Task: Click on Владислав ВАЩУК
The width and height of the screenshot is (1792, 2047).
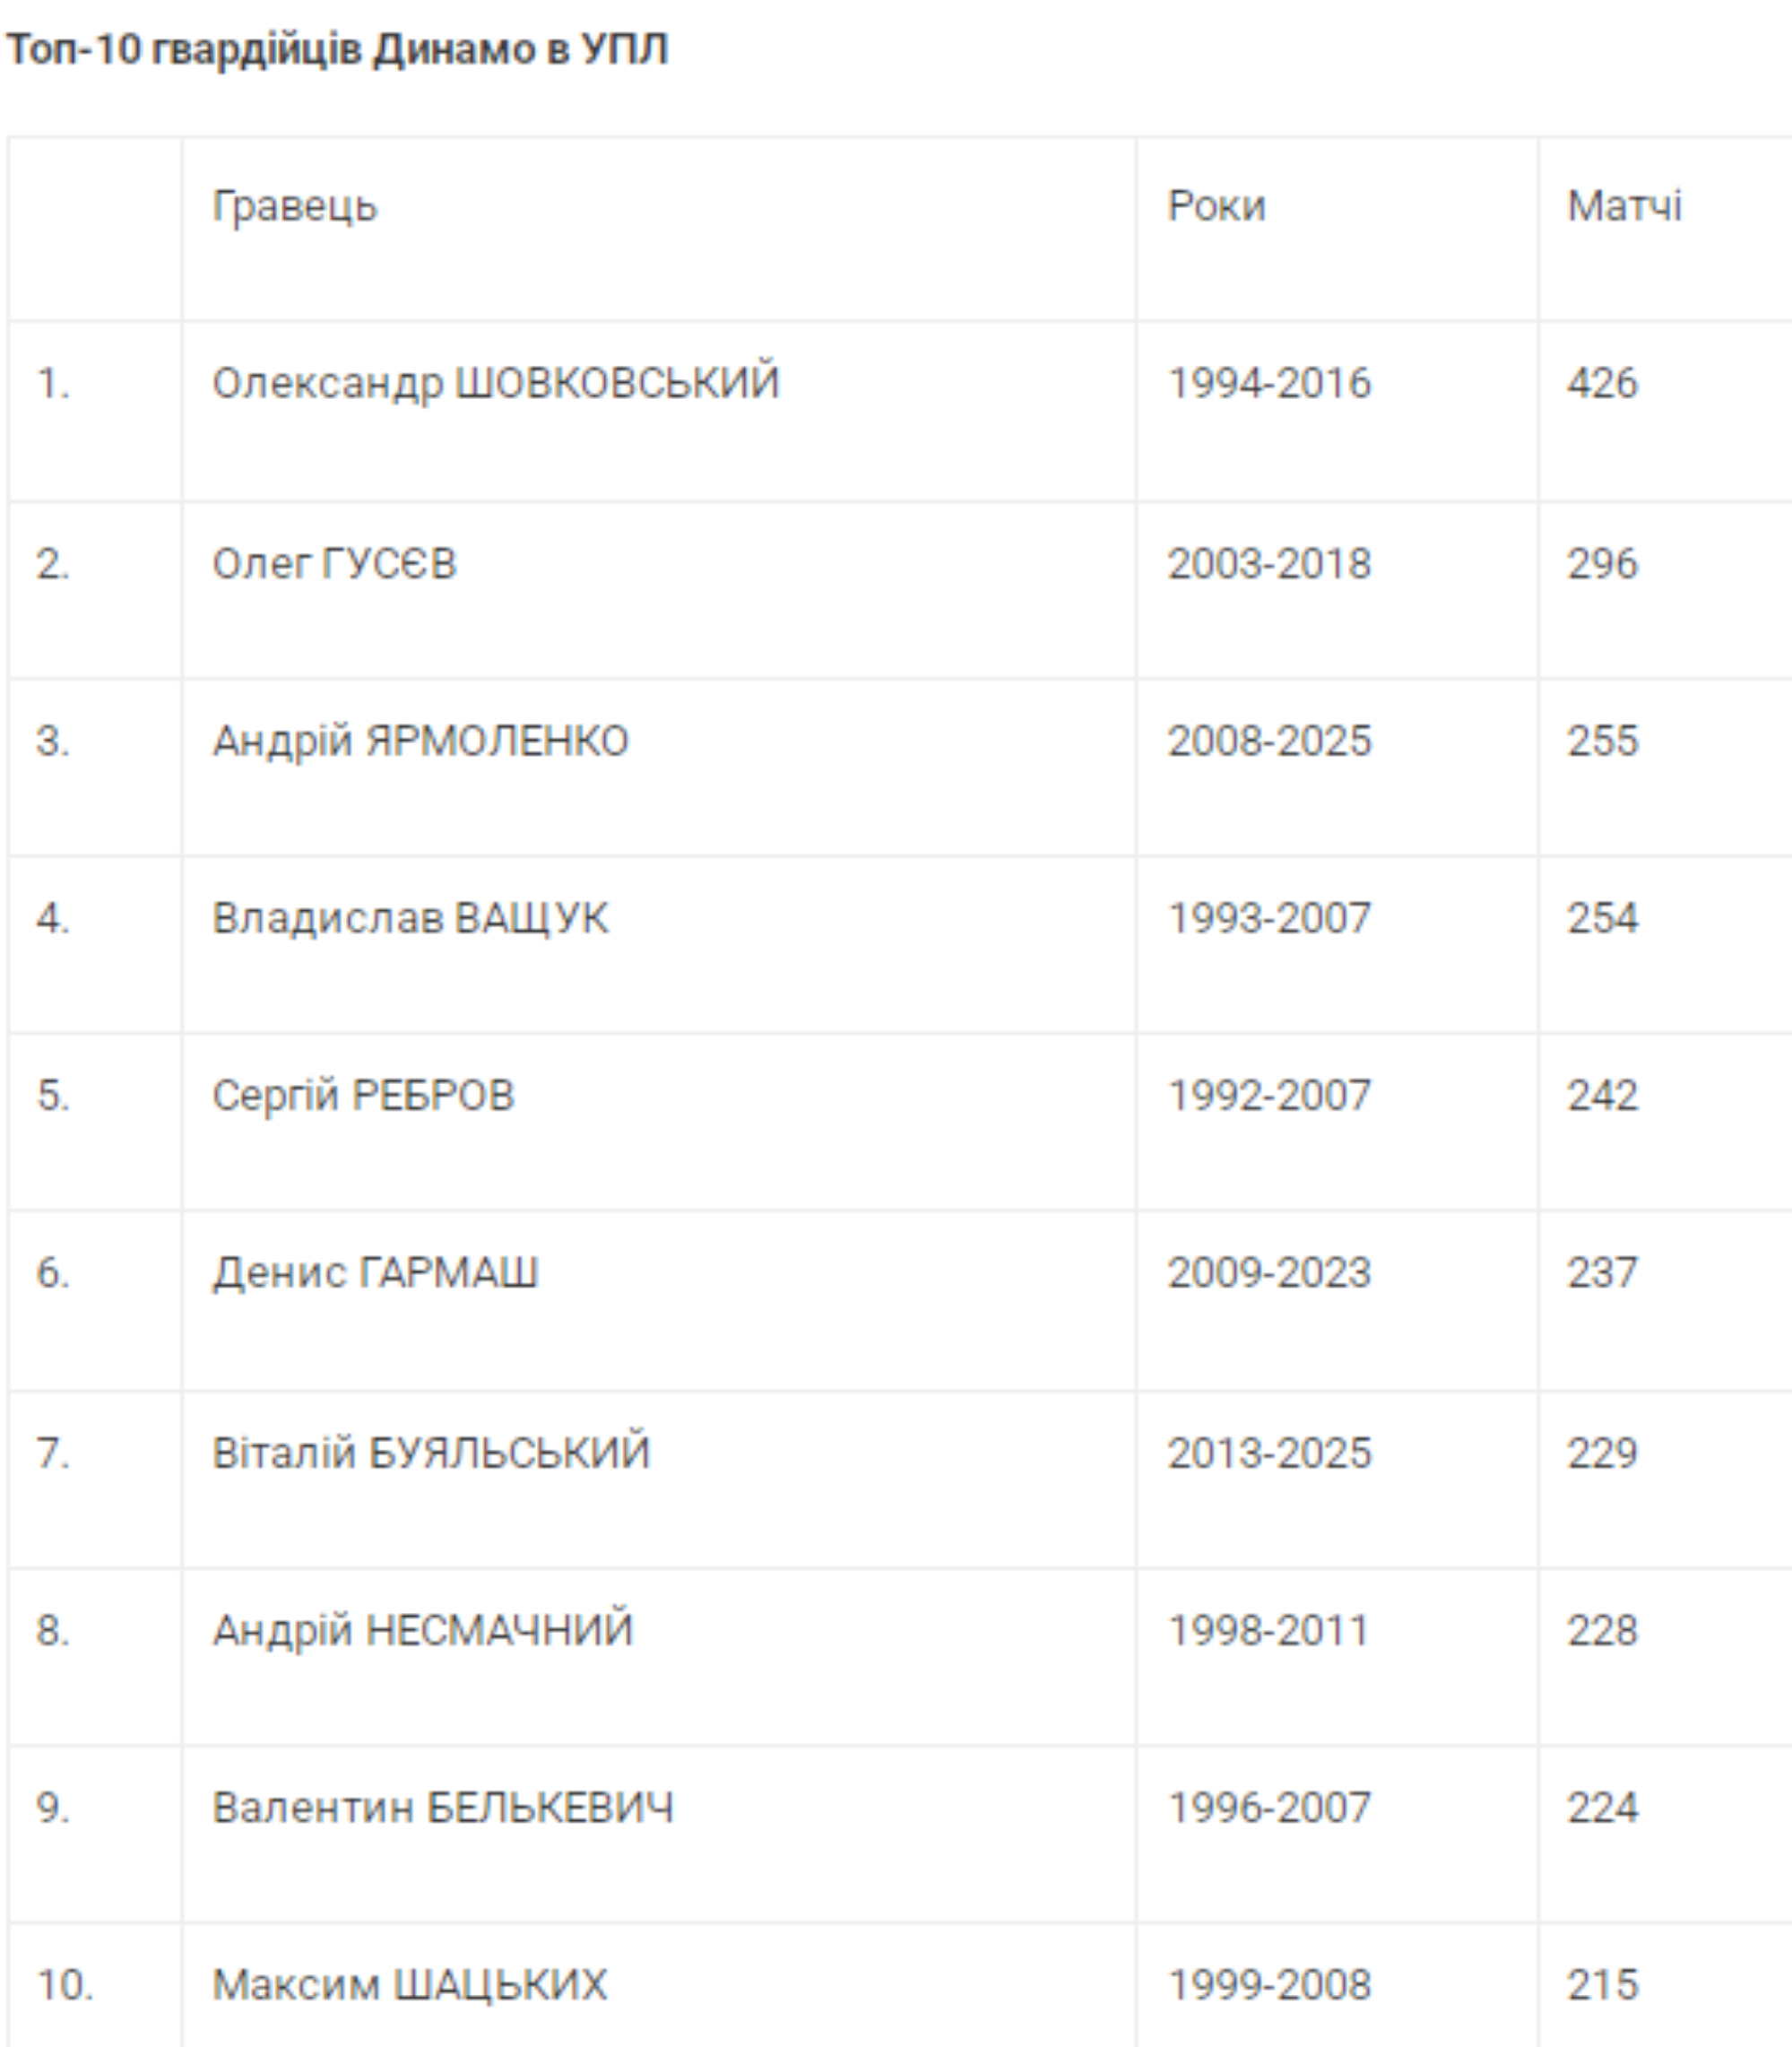Action: click(x=410, y=918)
